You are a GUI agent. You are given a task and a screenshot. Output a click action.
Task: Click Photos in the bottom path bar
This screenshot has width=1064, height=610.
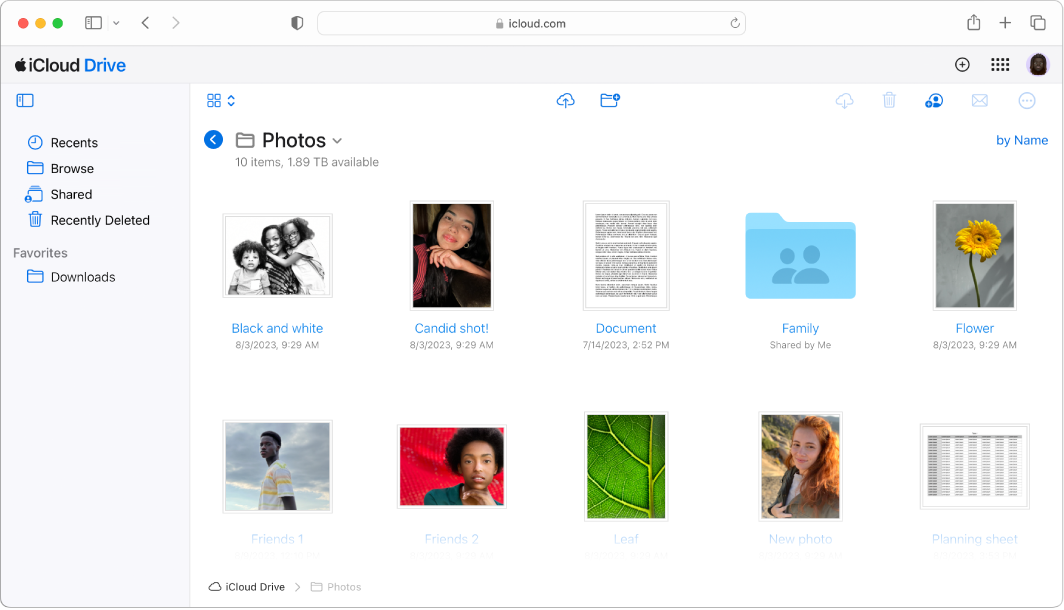tap(336, 587)
